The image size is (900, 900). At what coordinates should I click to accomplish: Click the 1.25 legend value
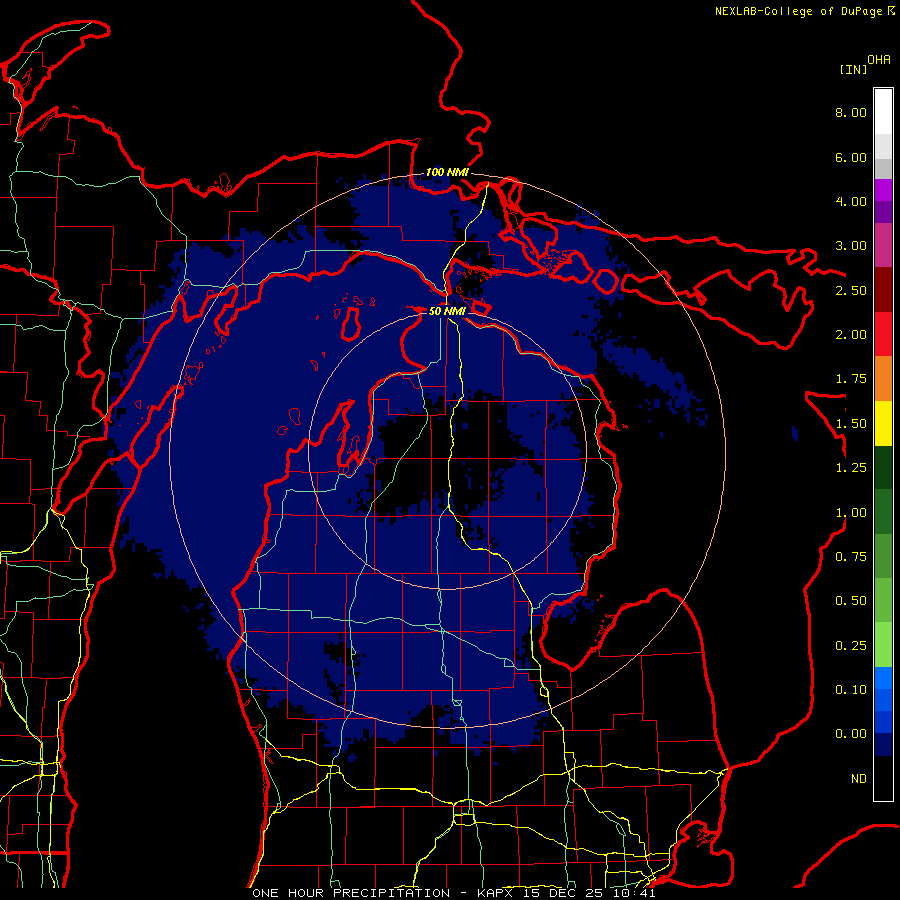pos(851,468)
